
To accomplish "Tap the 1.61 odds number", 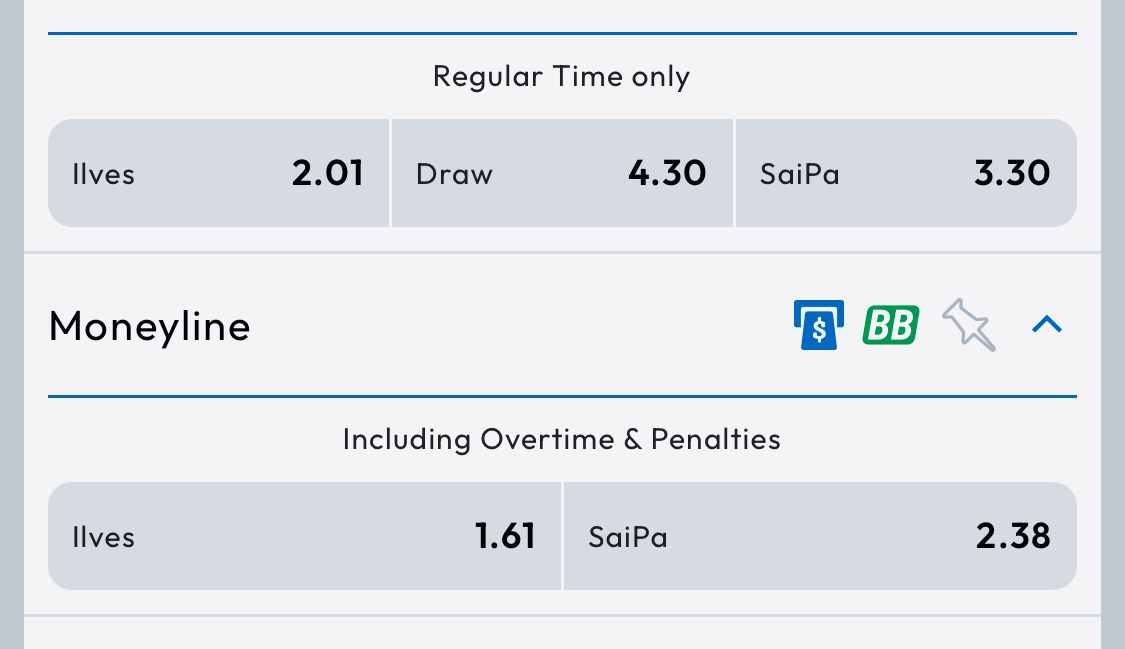I will [x=505, y=537].
